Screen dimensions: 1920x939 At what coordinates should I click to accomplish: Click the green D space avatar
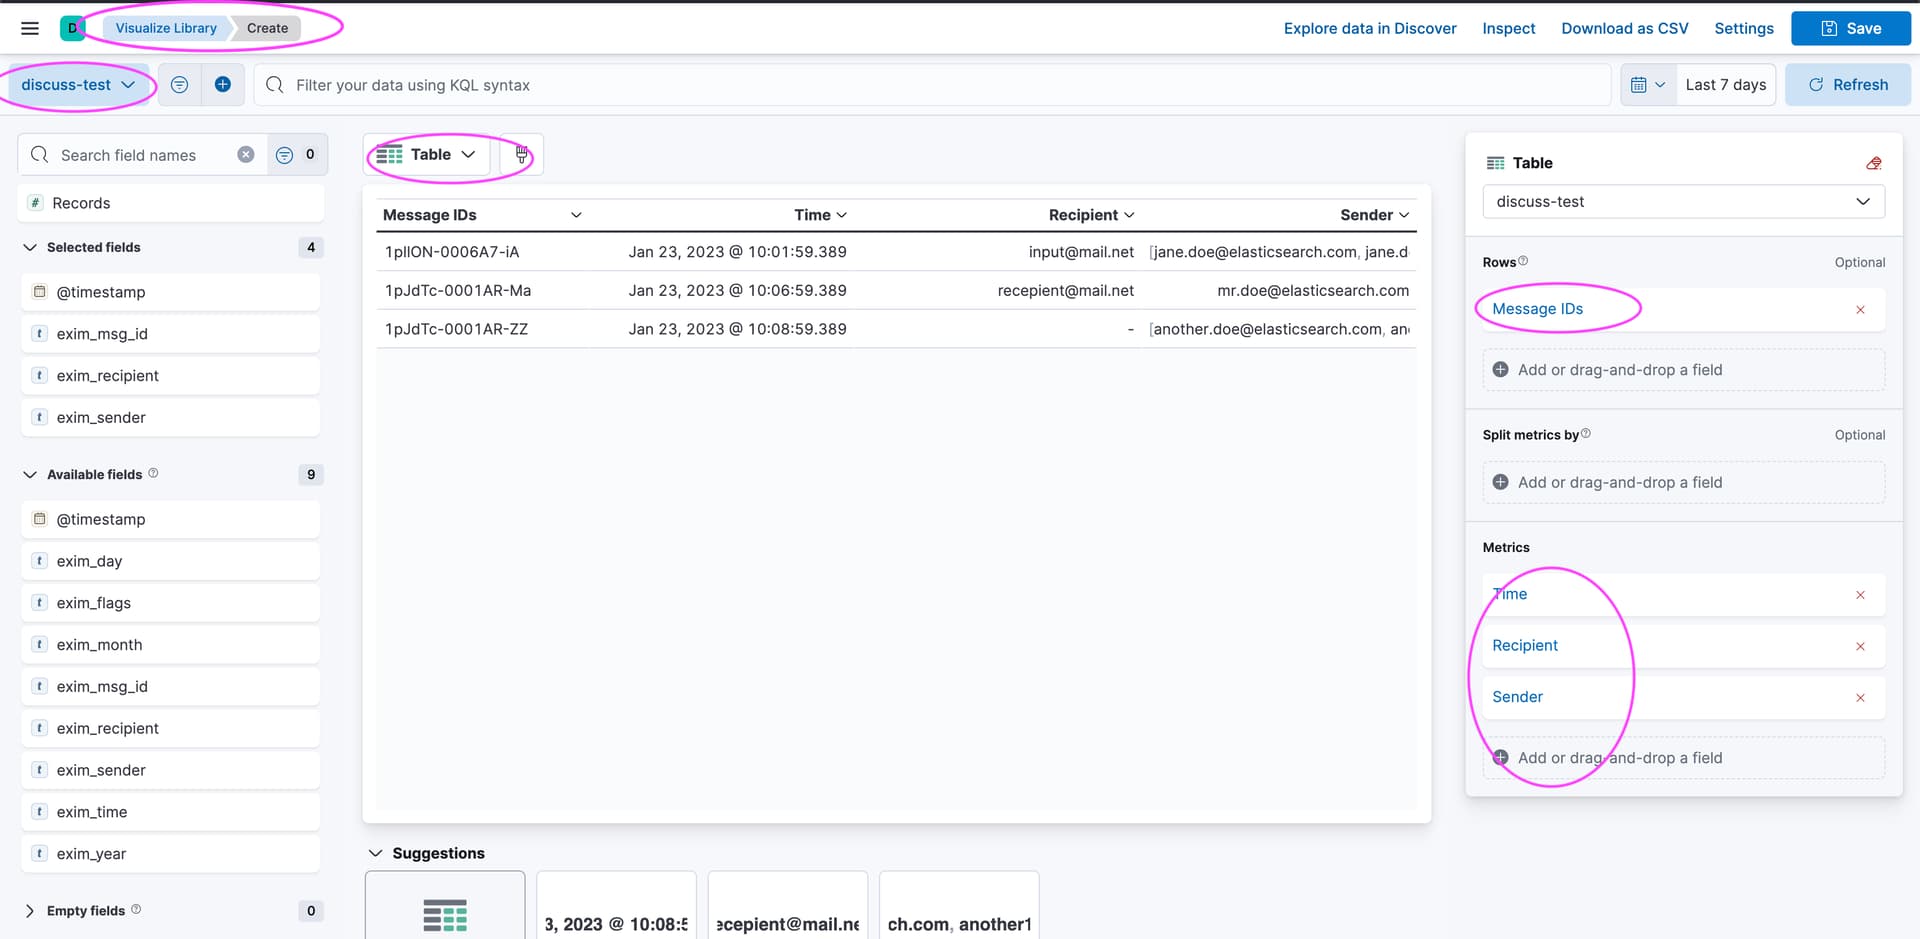coord(72,28)
